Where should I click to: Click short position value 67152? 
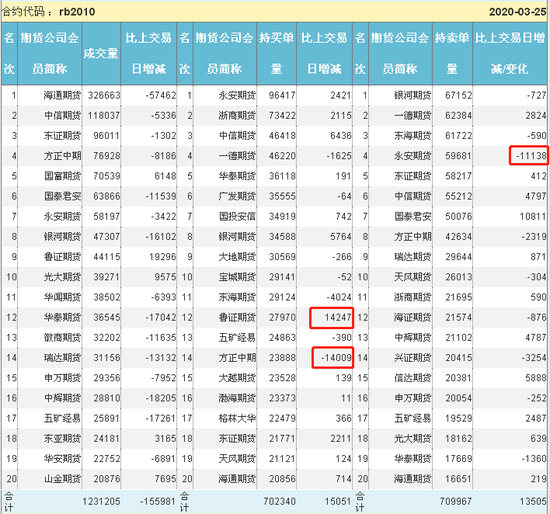[x=458, y=95]
